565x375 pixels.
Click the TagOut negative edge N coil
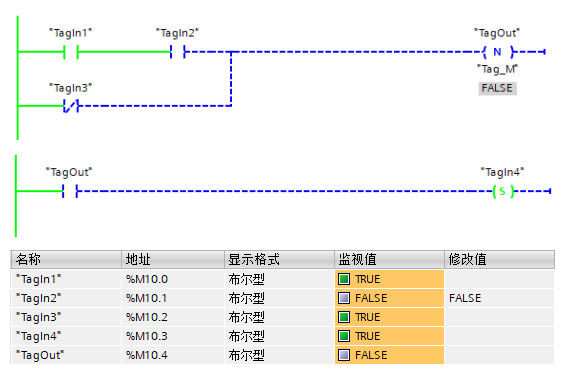click(x=498, y=52)
